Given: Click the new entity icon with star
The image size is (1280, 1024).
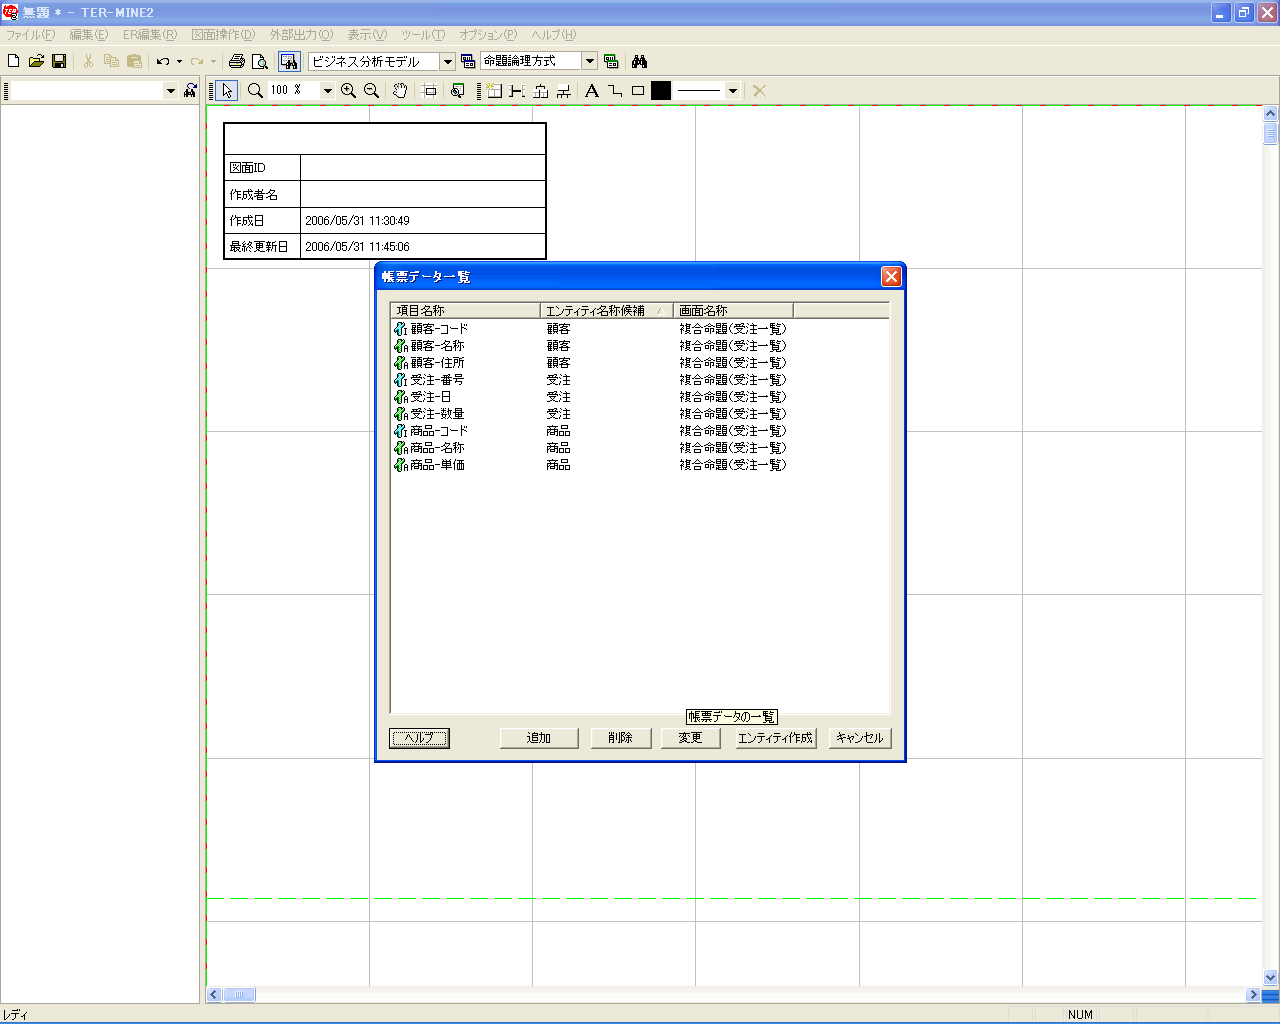Looking at the screenshot, I should point(494,91).
